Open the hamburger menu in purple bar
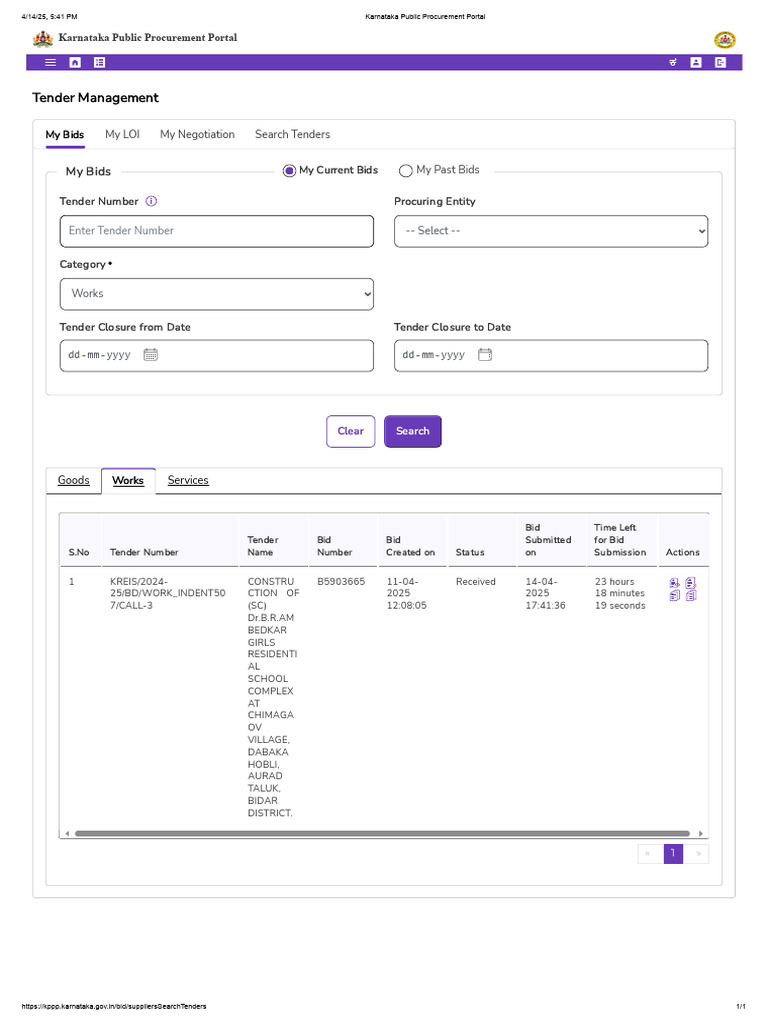768x1024 pixels. pyautogui.click(x=50, y=63)
